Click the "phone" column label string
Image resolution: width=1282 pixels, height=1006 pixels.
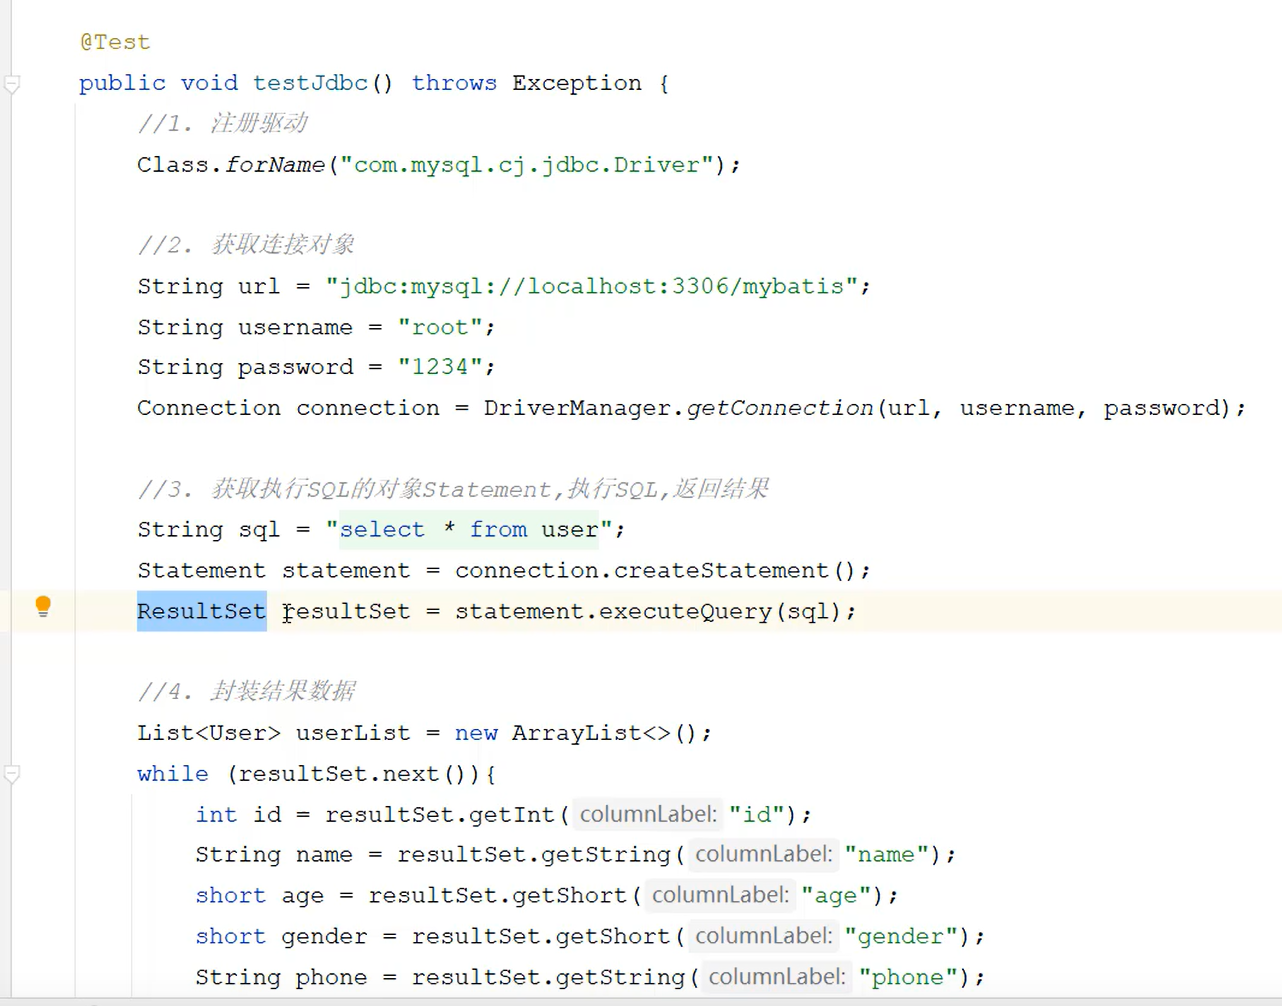tap(908, 977)
